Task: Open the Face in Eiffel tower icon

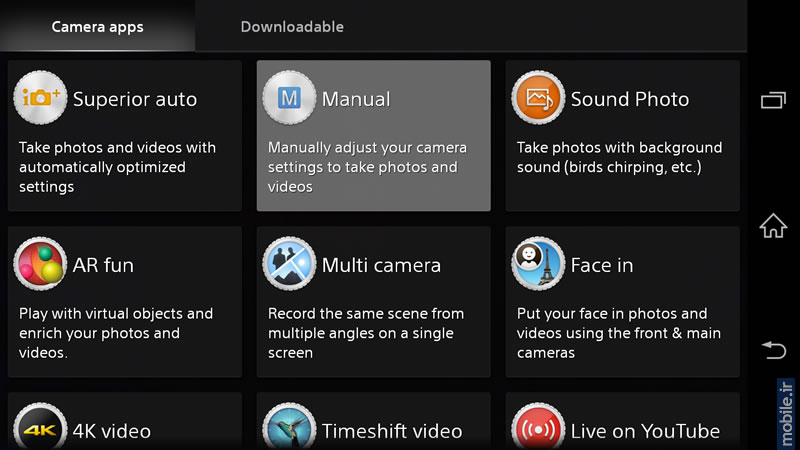Action: pyautogui.click(x=538, y=264)
